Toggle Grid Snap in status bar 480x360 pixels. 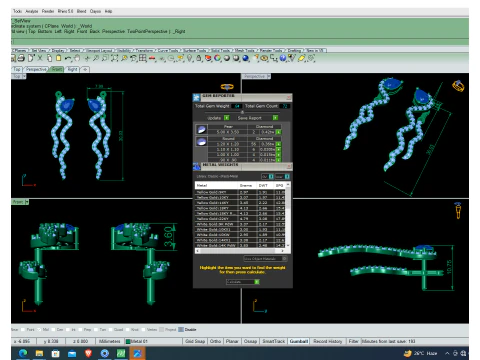195,341
